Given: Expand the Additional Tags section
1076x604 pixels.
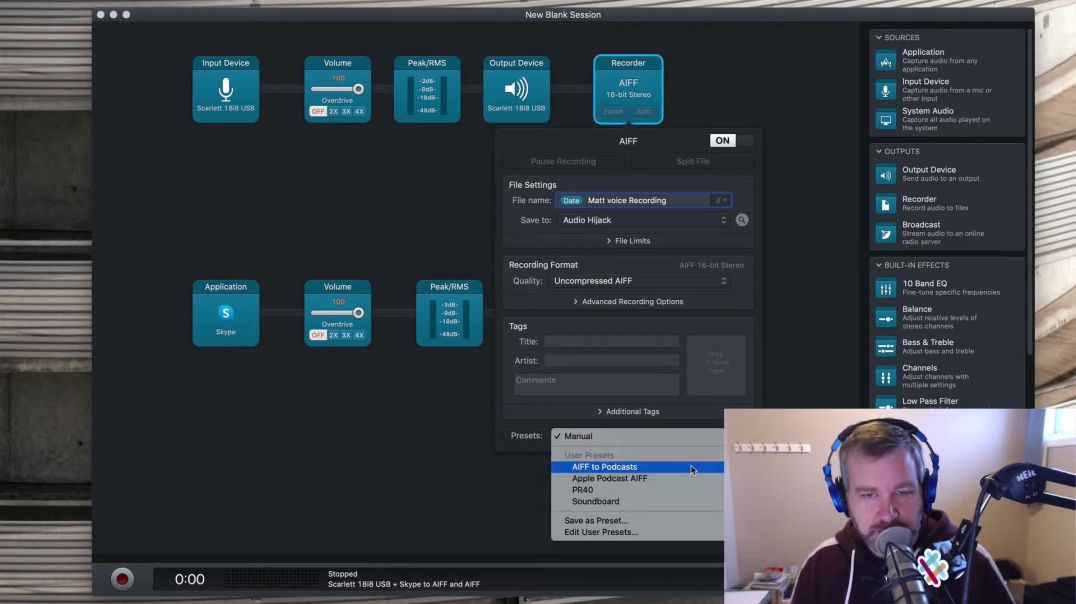Looking at the screenshot, I should point(628,412).
